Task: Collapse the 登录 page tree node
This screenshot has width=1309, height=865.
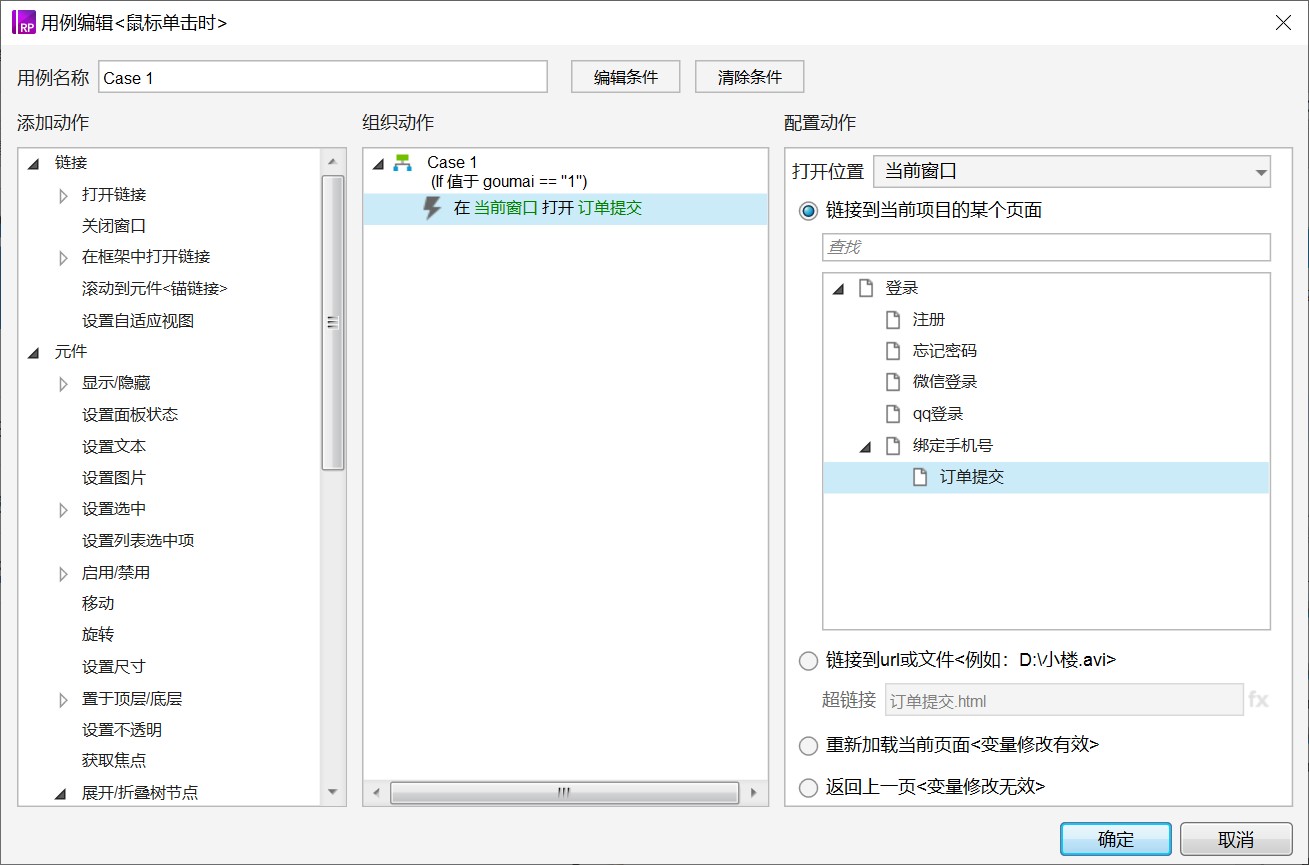Action: (x=838, y=289)
